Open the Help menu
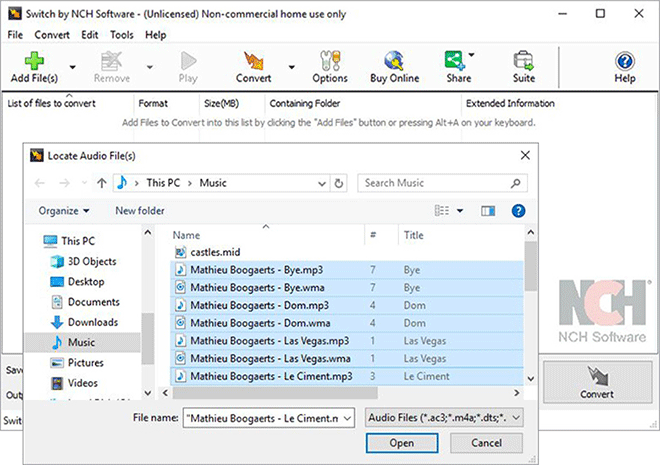The width and height of the screenshot is (660, 465). point(156,35)
